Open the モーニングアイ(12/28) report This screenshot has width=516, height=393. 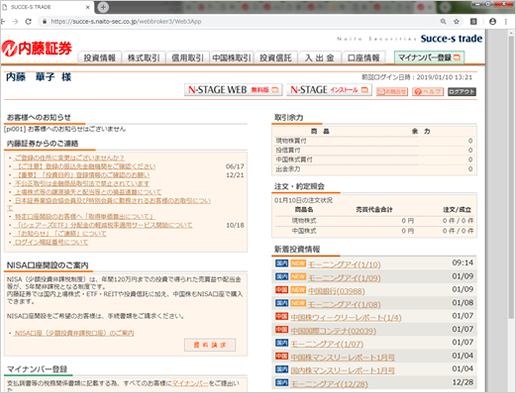point(329,384)
